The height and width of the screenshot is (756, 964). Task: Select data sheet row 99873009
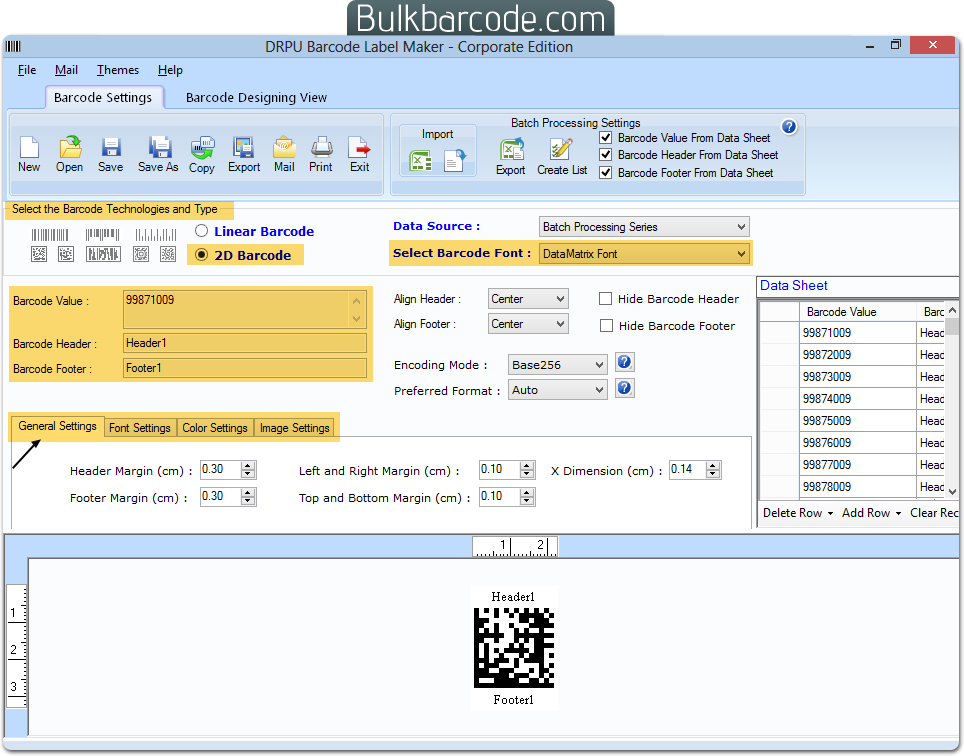click(858, 377)
